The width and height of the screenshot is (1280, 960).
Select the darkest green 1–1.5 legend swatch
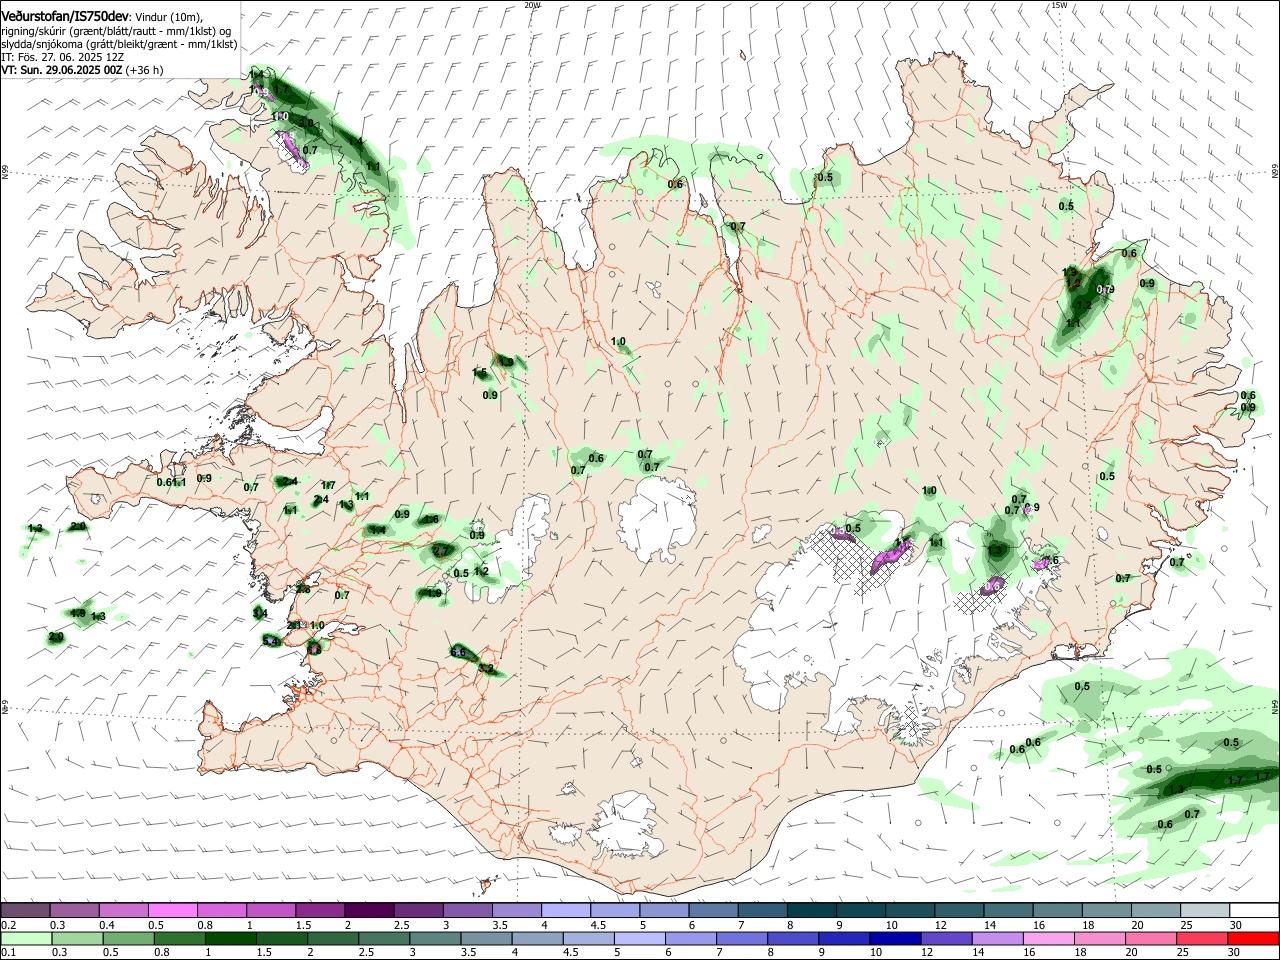(231, 938)
